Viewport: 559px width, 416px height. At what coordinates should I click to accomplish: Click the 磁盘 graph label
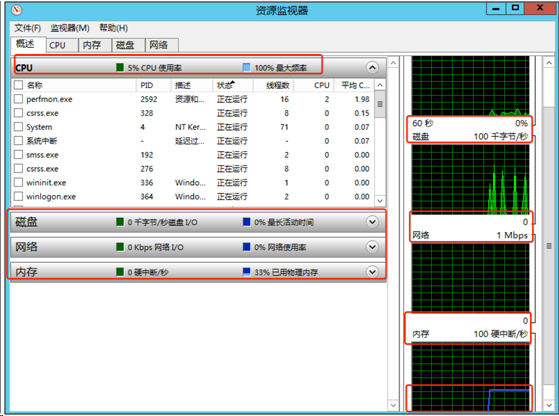(x=421, y=136)
